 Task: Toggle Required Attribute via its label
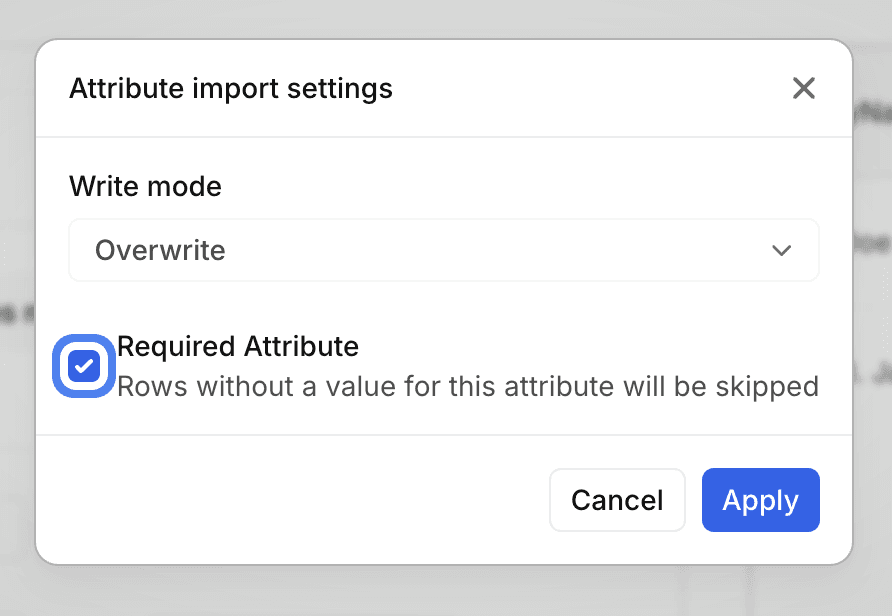[238, 347]
